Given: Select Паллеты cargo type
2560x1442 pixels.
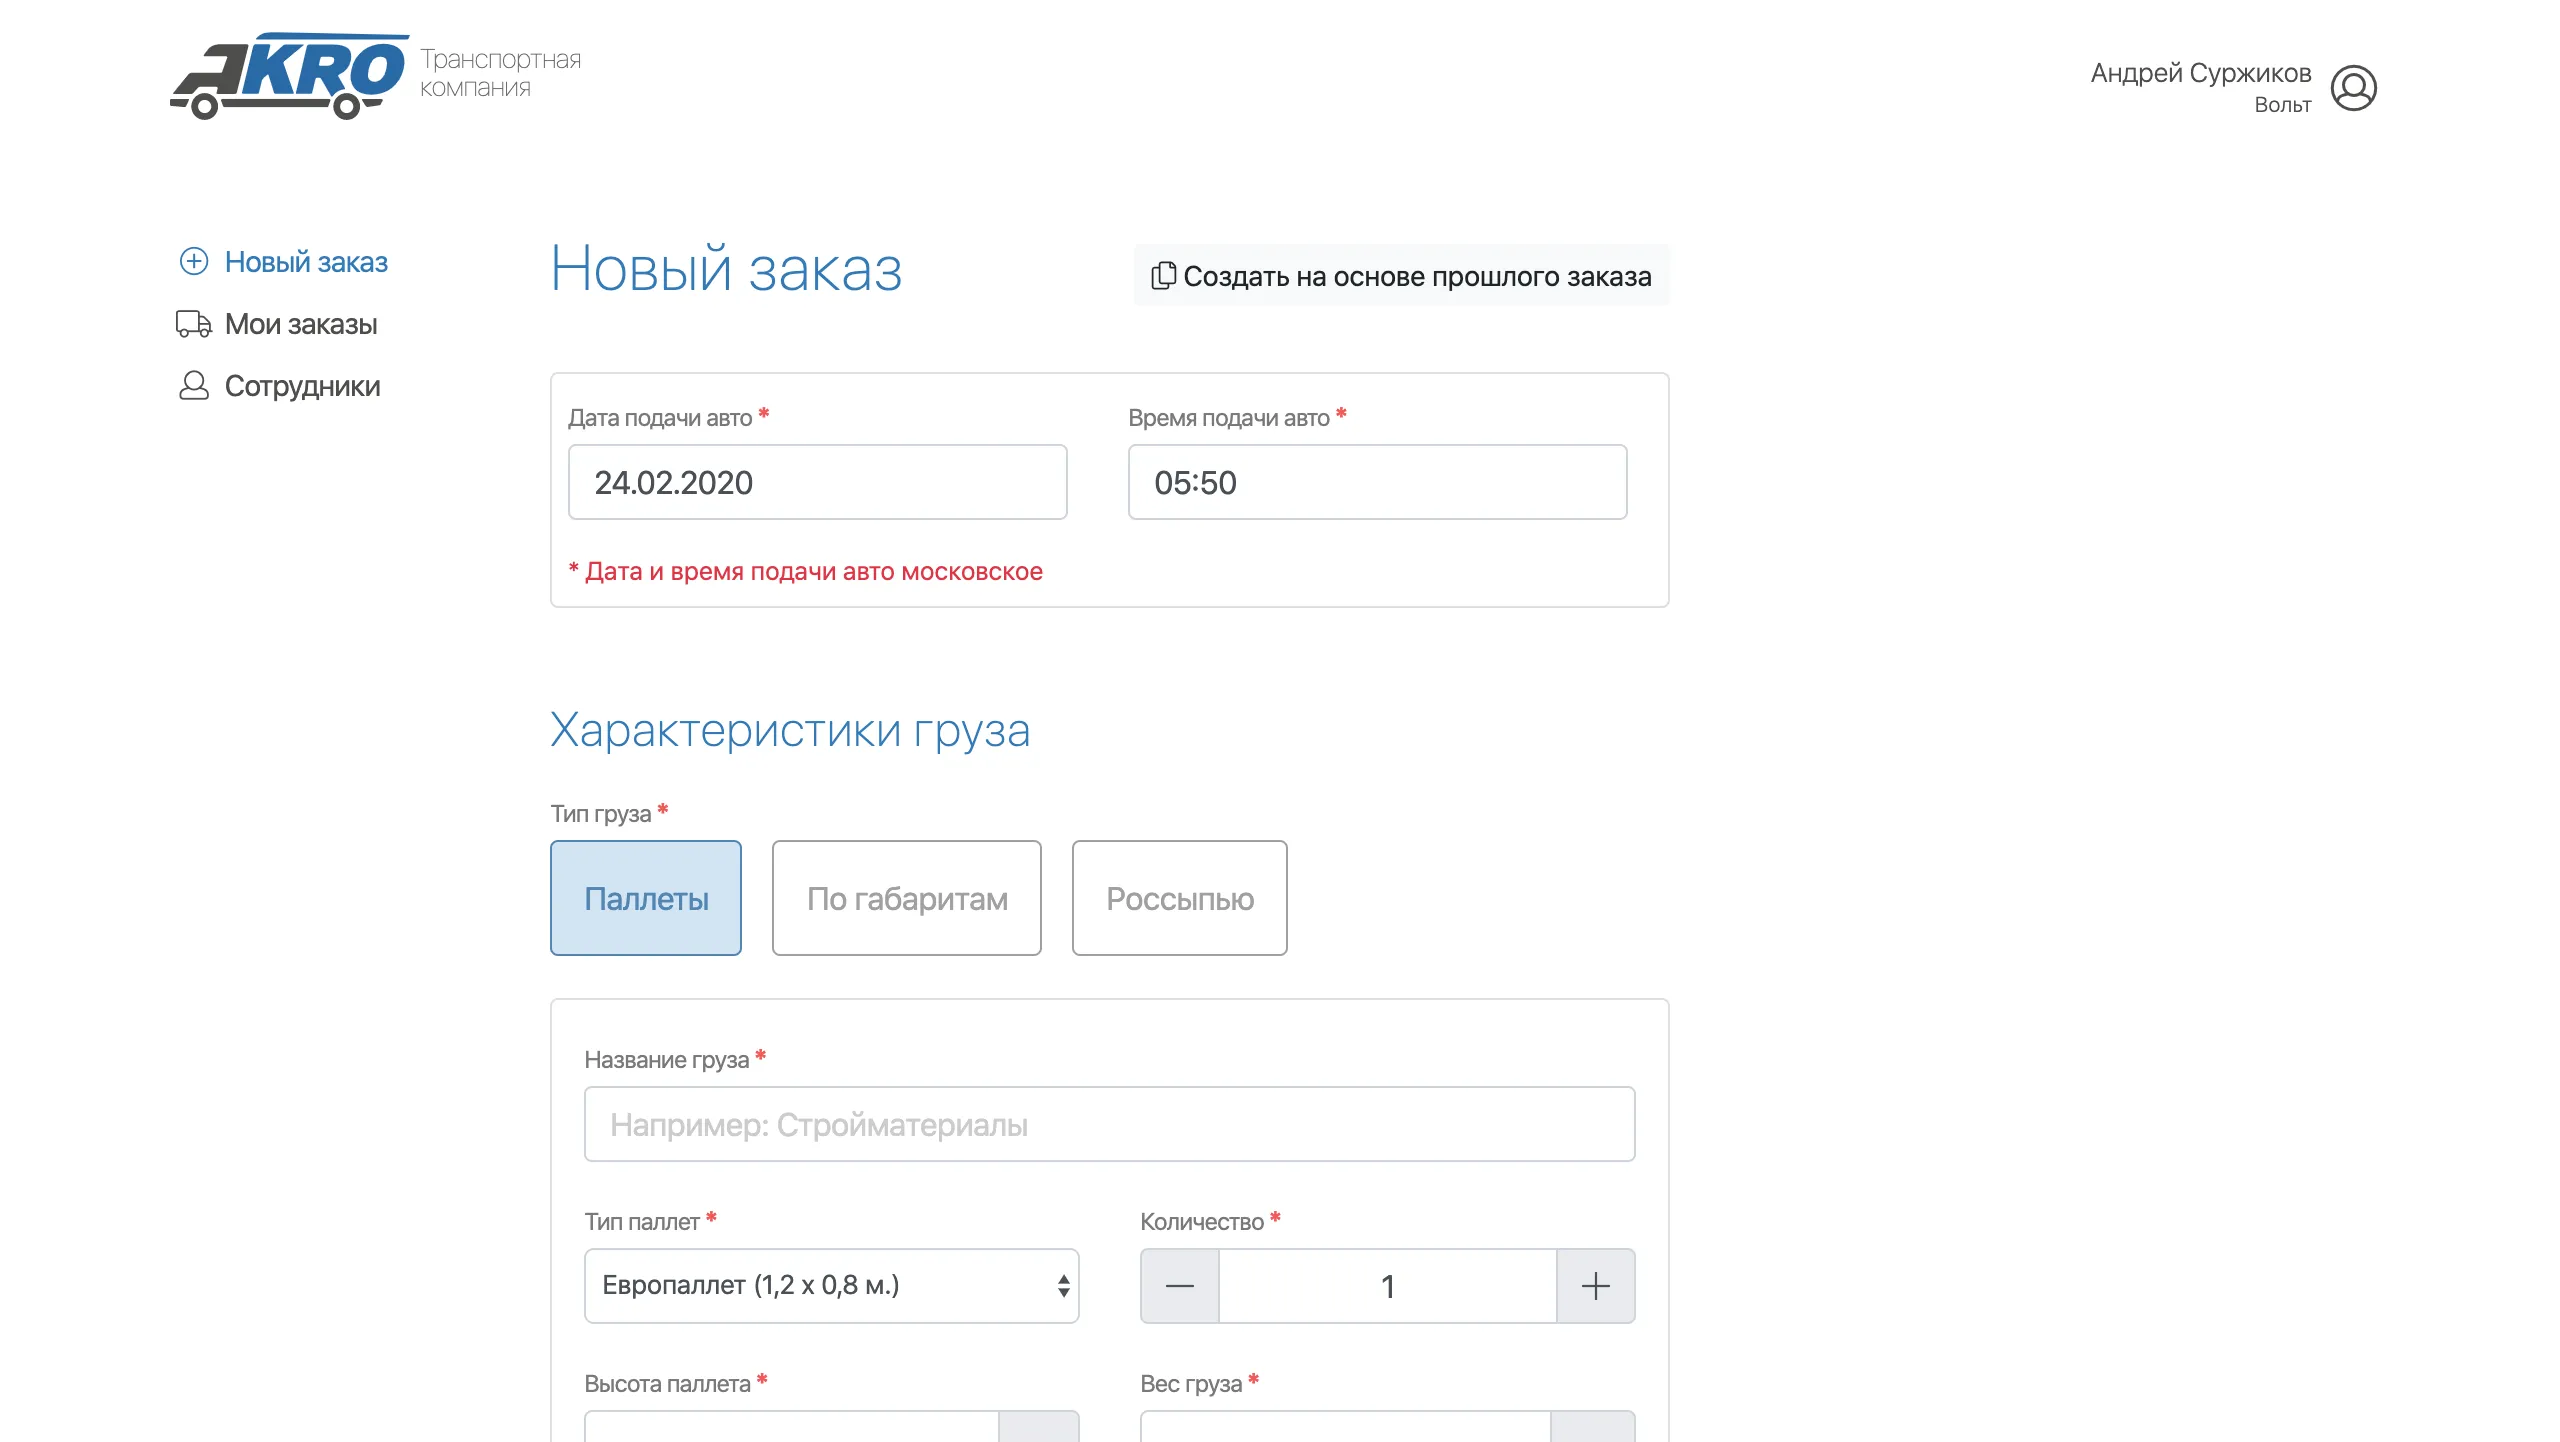Looking at the screenshot, I should 646,898.
